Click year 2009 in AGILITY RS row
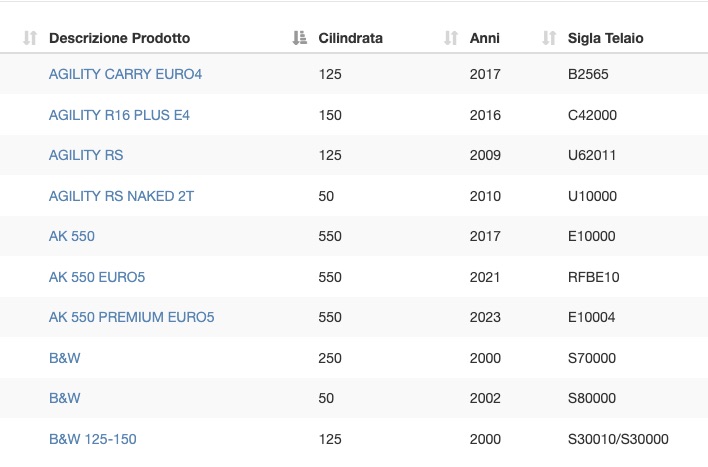 485,155
